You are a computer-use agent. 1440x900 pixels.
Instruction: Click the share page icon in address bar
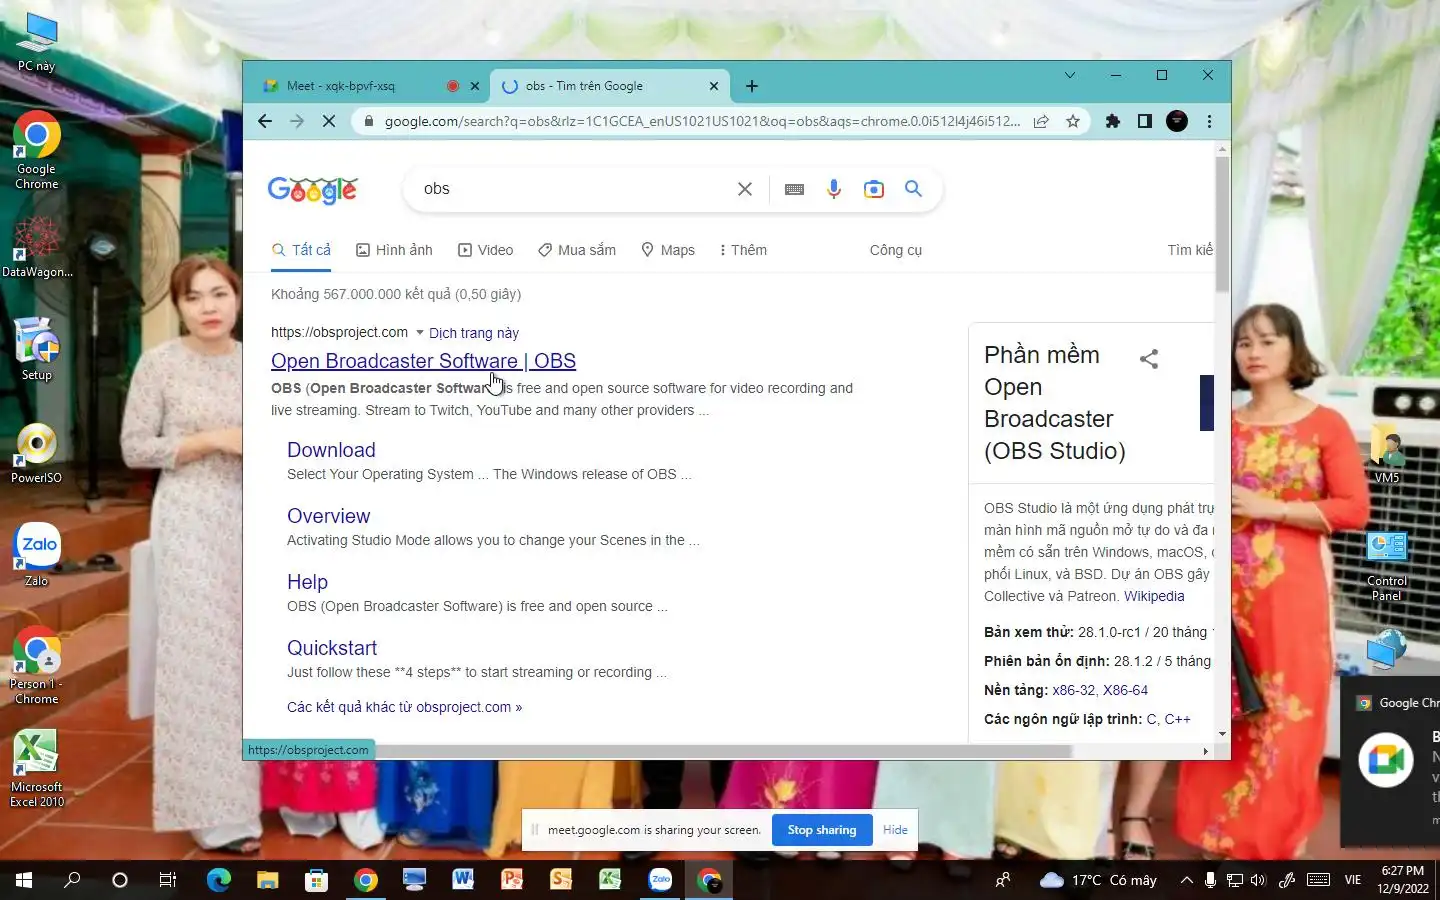click(x=1041, y=121)
